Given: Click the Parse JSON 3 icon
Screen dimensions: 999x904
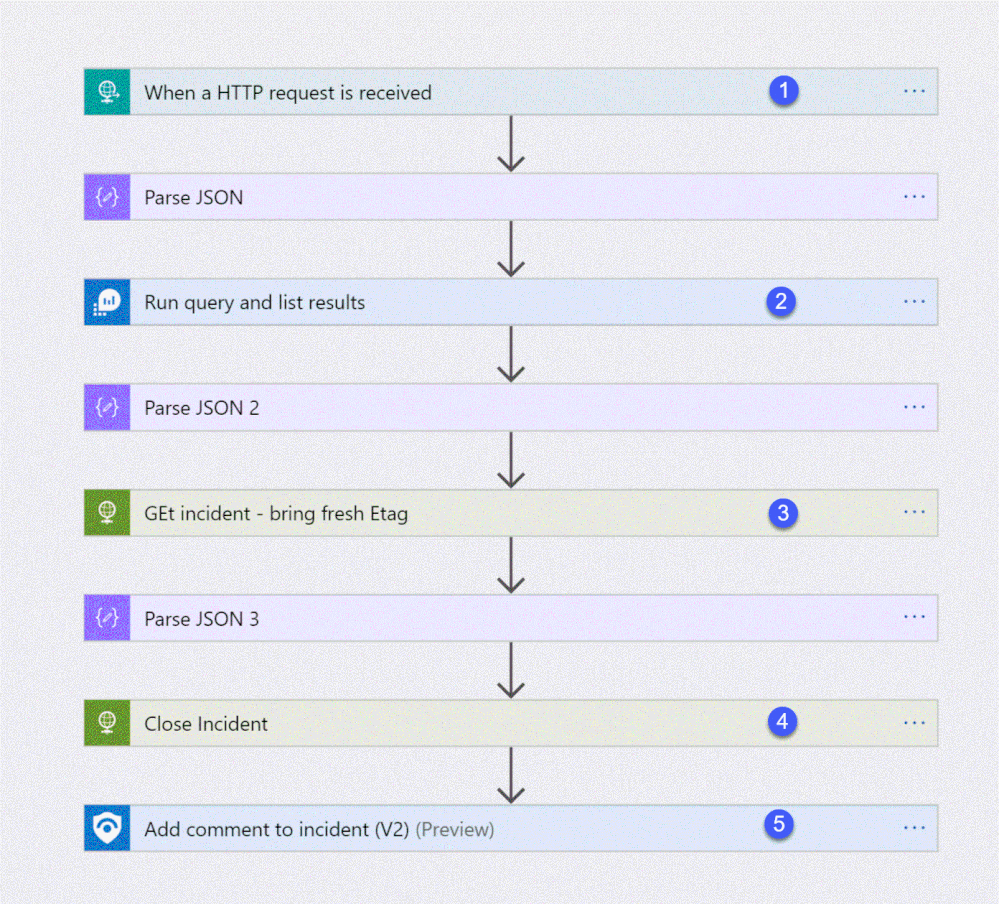Looking at the screenshot, I should point(107,618).
